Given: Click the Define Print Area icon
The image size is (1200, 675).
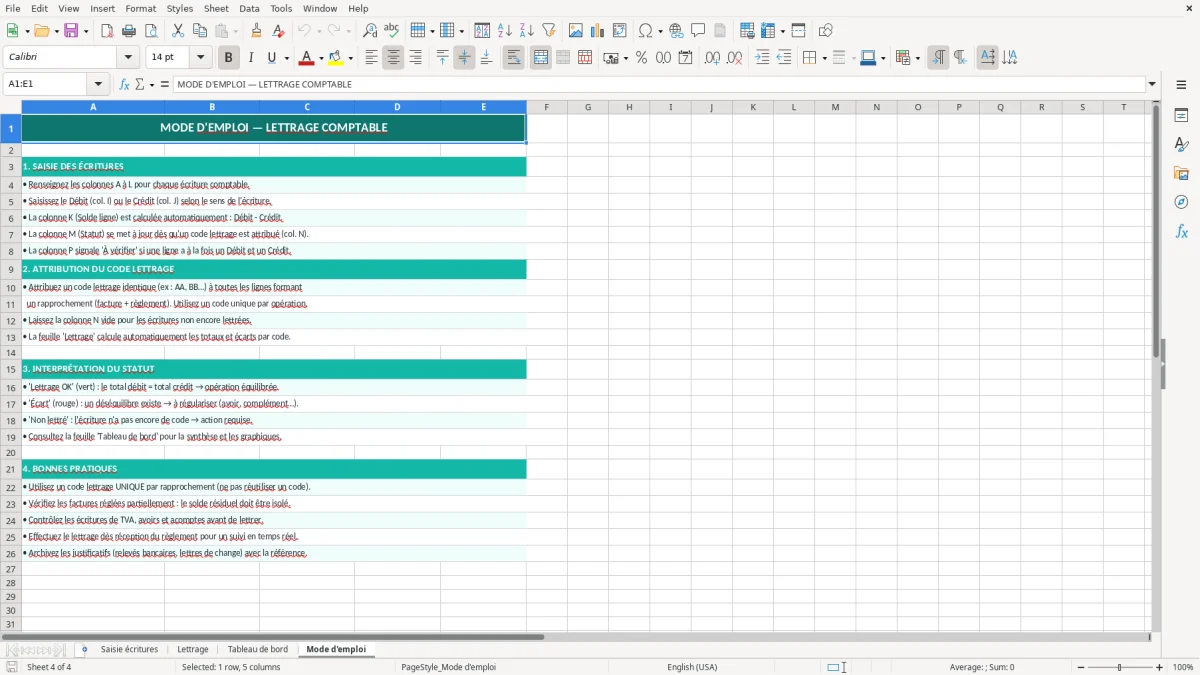Looking at the screenshot, I should [x=747, y=31].
